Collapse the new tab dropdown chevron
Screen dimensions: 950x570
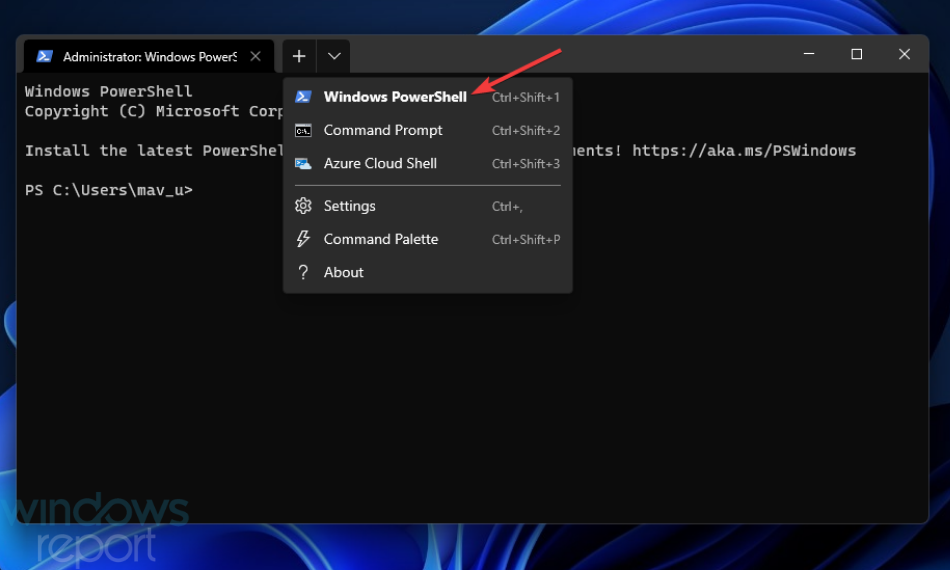334,56
